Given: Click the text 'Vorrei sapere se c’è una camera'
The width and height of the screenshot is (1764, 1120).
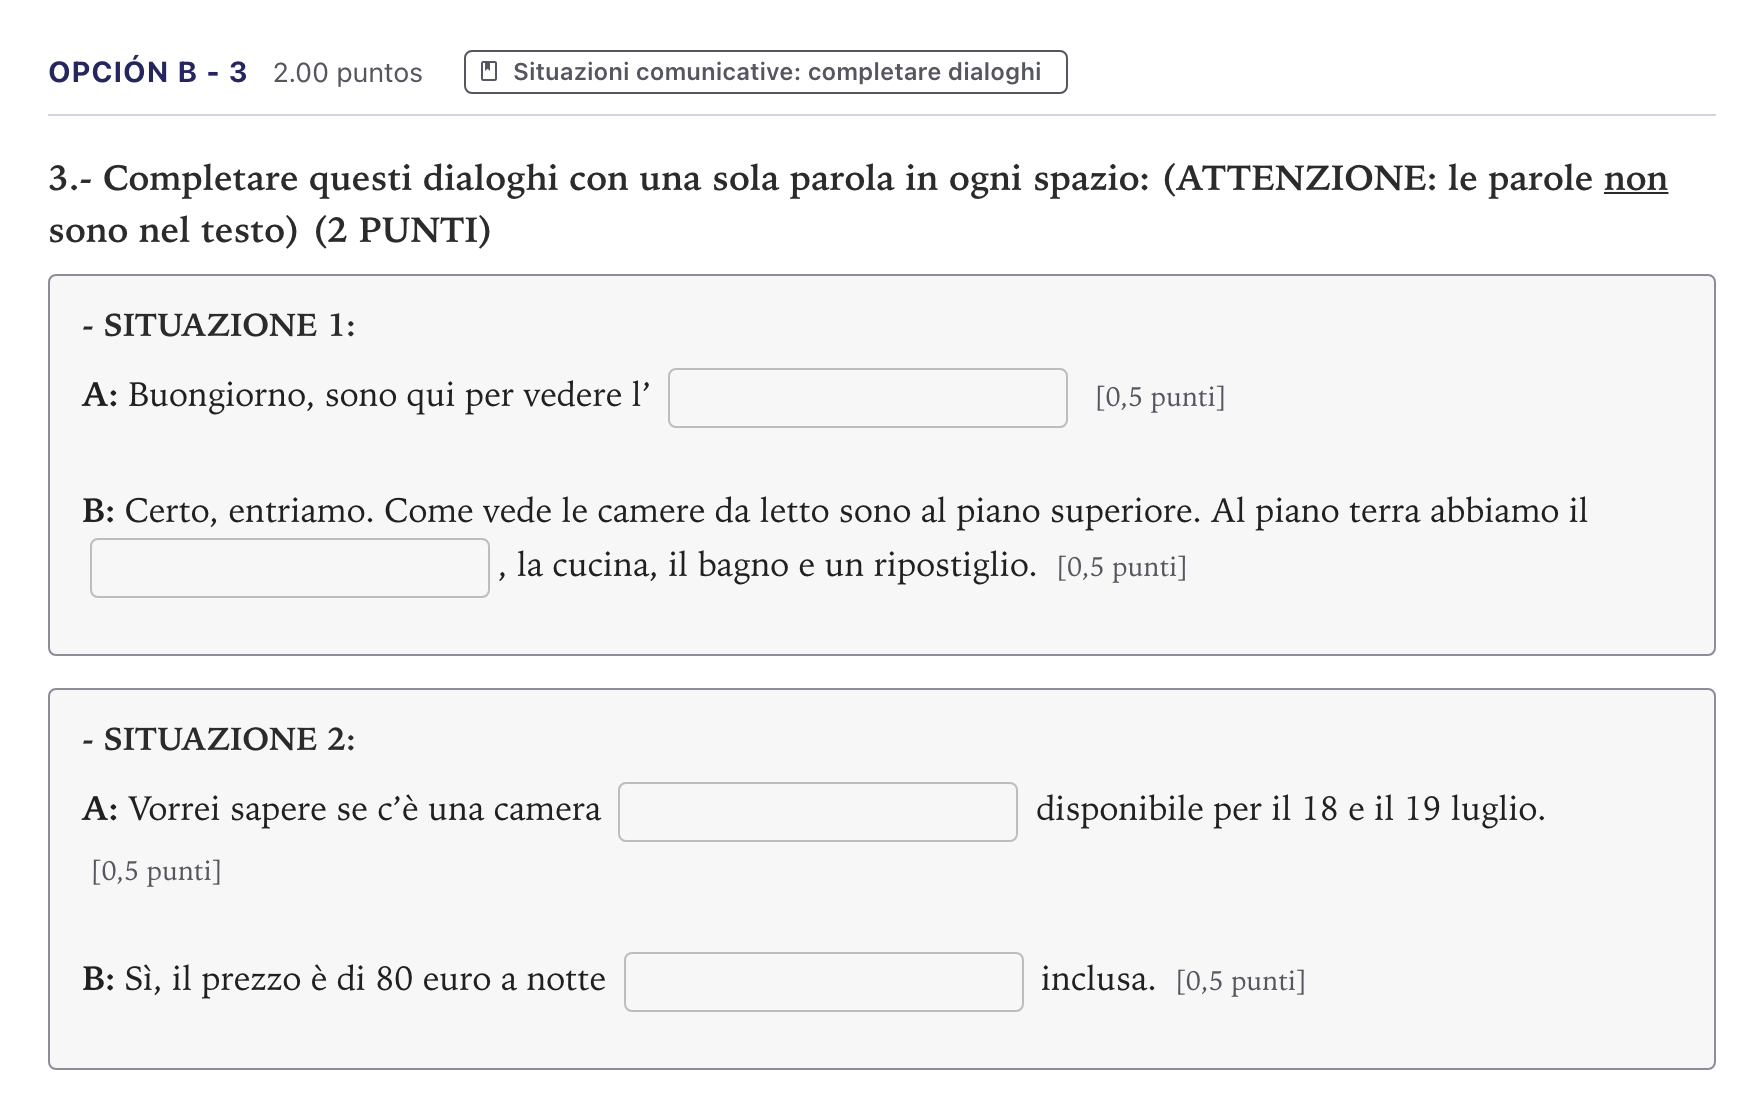Looking at the screenshot, I should 365,809.
